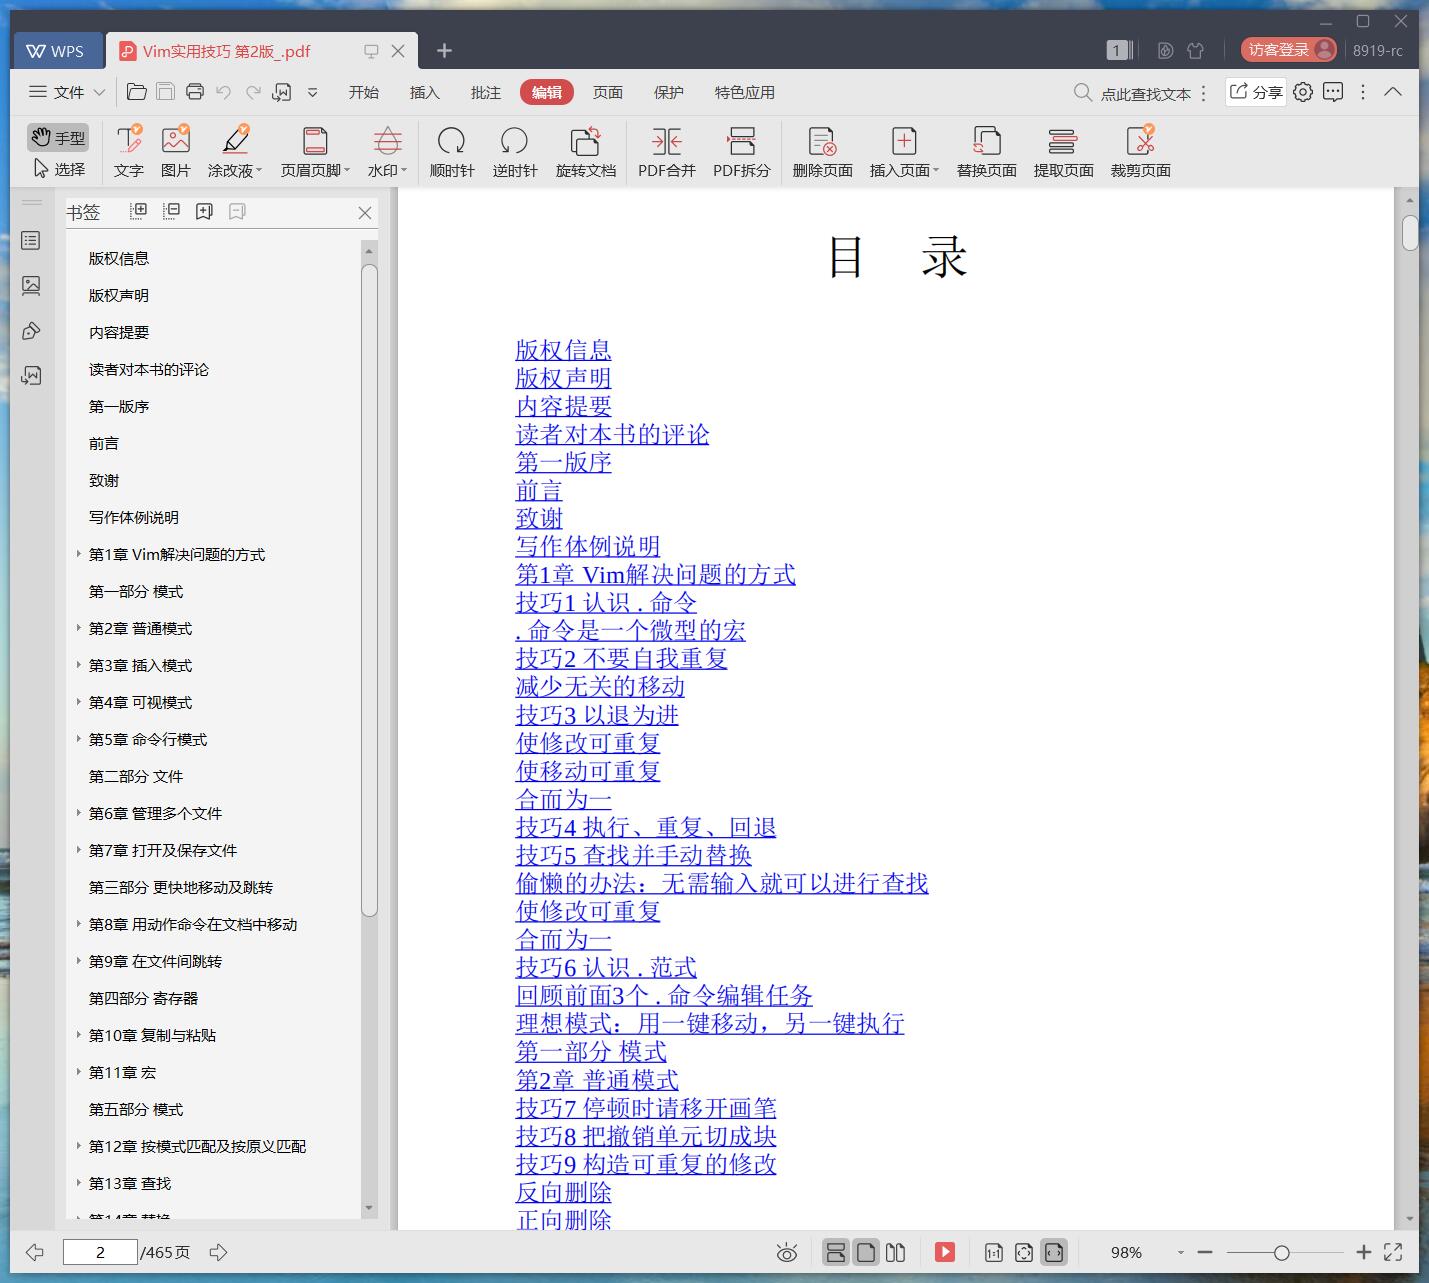Click the Text edit tool (文字)
This screenshot has height=1283, width=1429.
click(129, 152)
